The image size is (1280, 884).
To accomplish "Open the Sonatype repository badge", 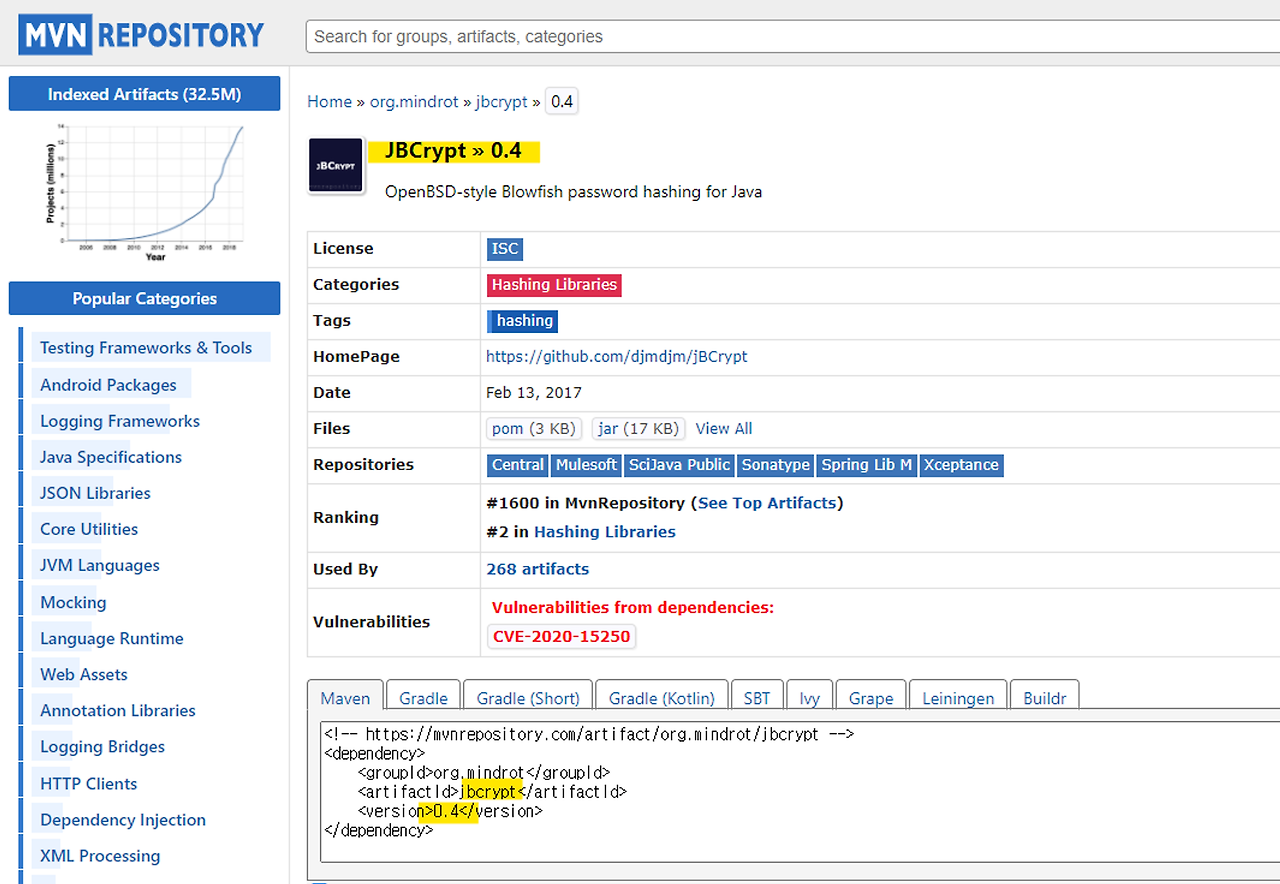I will (x=776, y=465).
